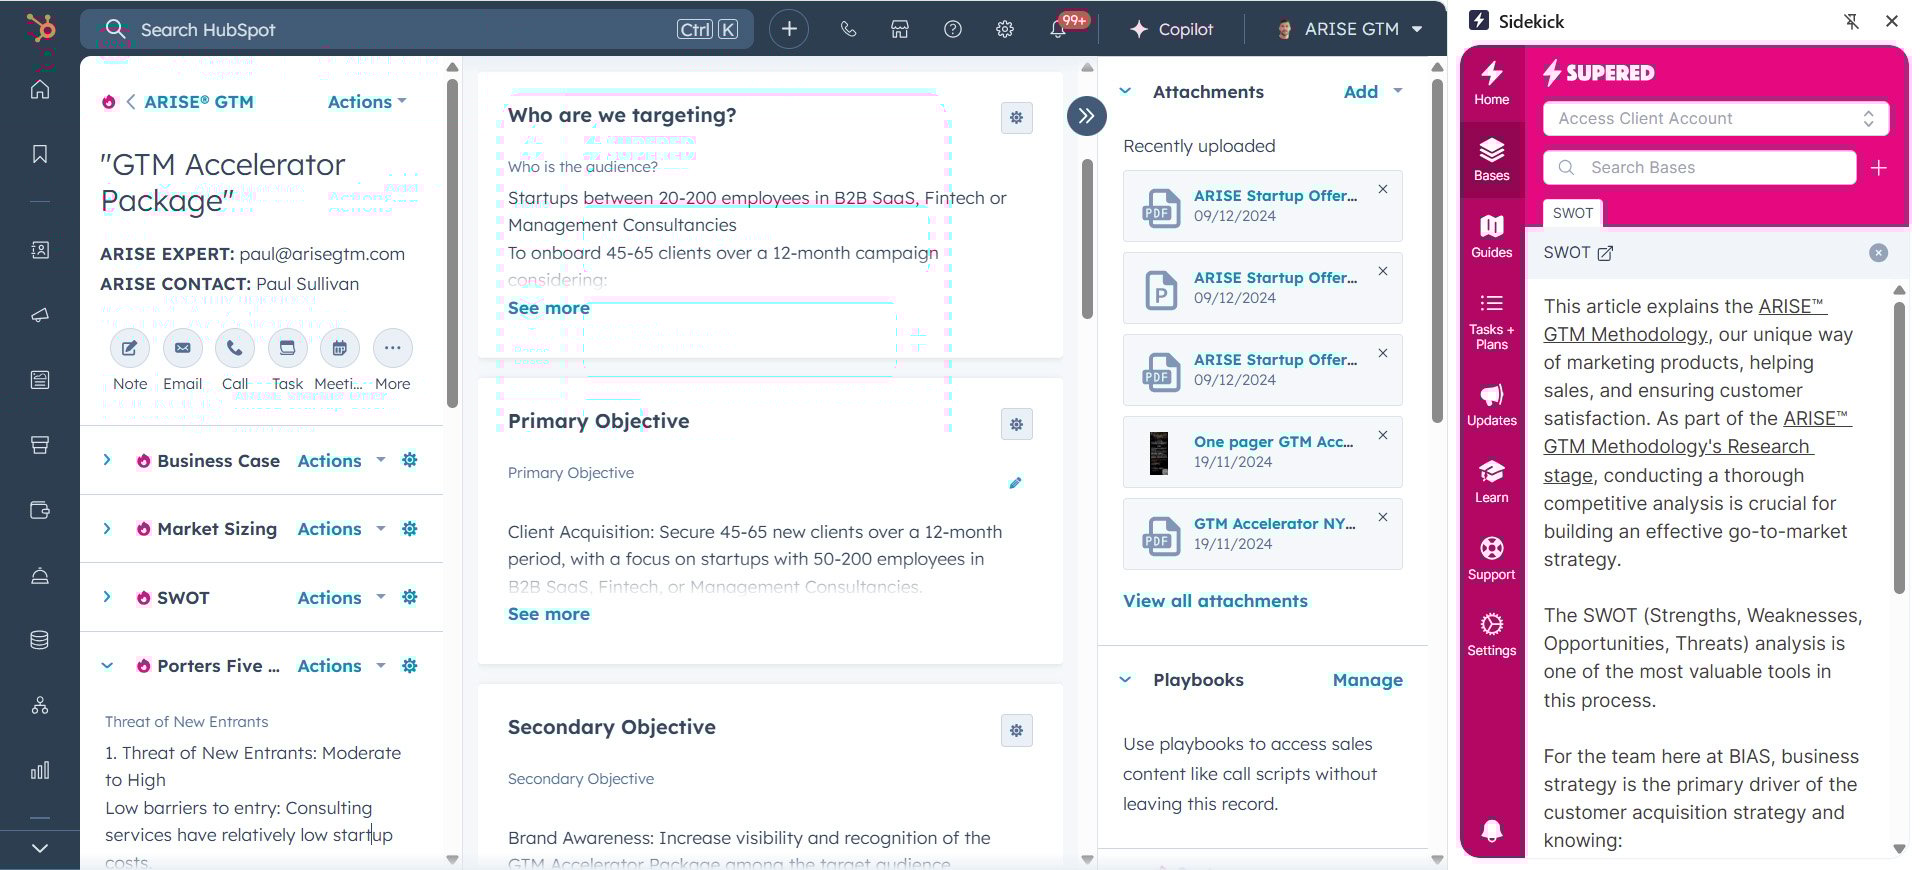Open Copilot from the top bar

pyautogui.click(x=1171, y=29)
